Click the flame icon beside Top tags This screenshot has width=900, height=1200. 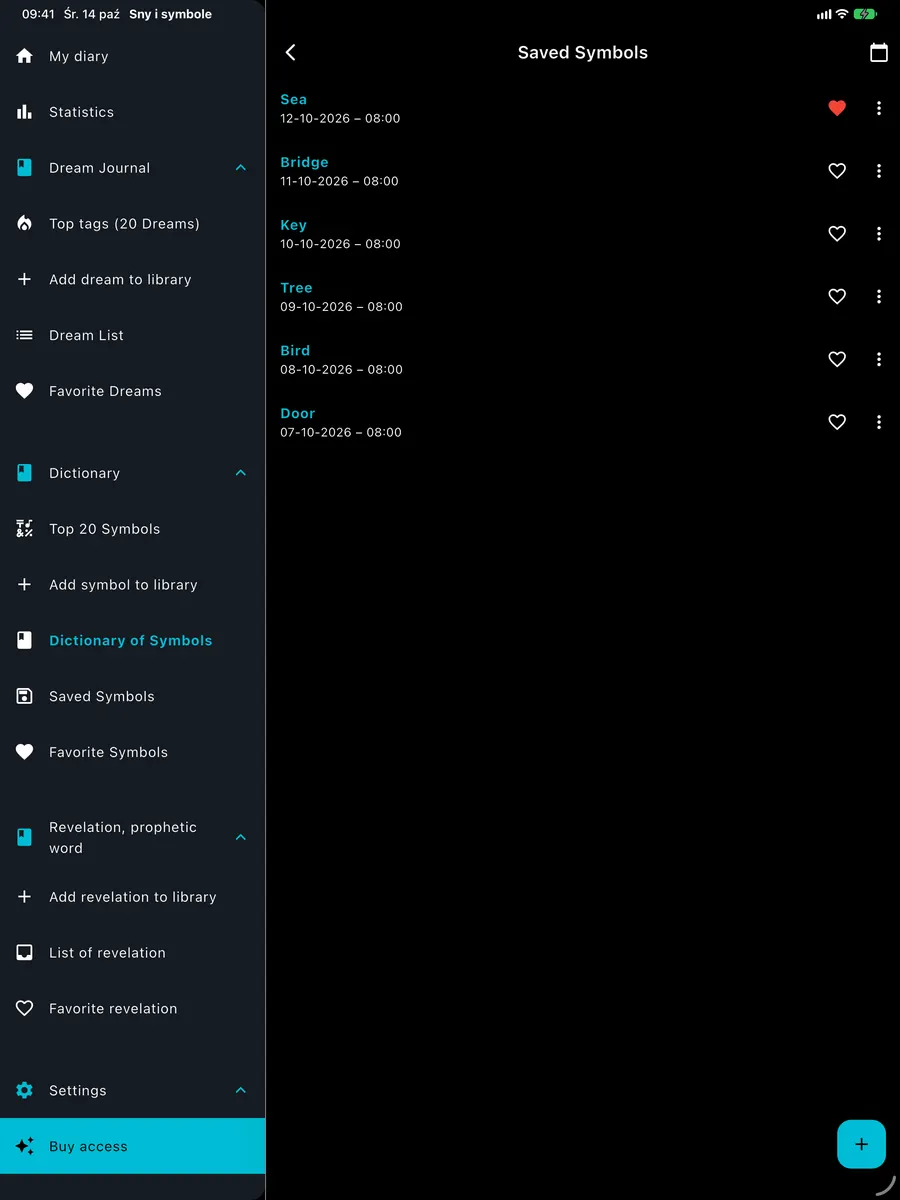25,224
